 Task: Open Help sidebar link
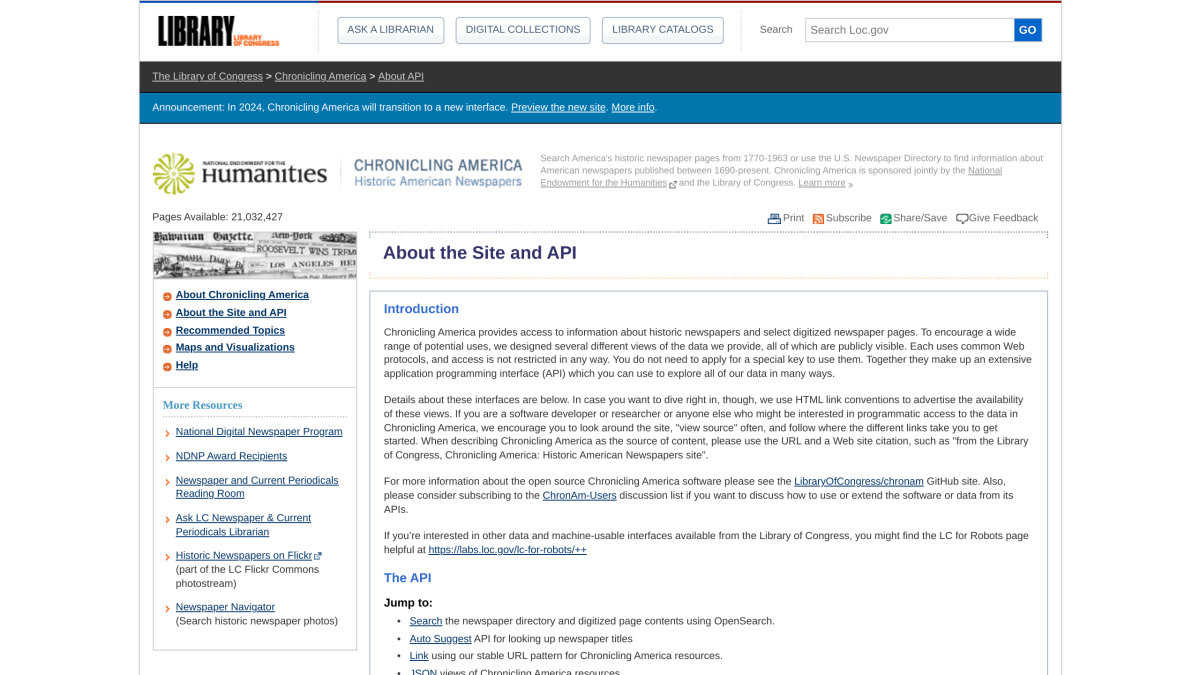[187, 365]
